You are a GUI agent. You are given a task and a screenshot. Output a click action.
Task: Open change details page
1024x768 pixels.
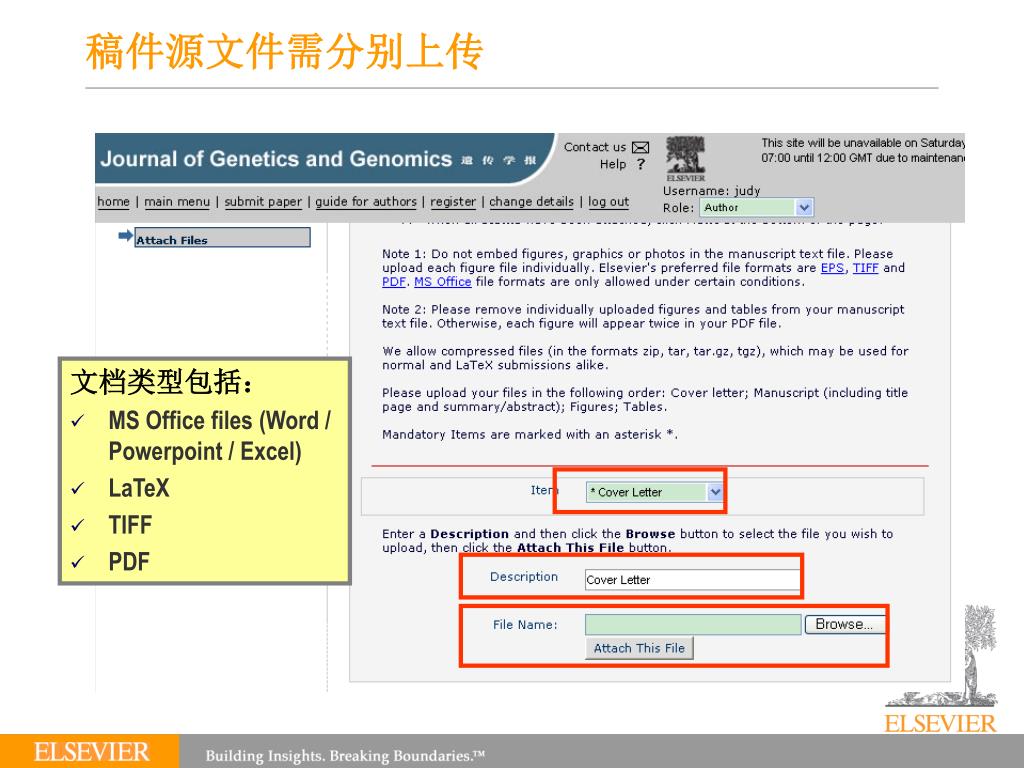point(532,201)
